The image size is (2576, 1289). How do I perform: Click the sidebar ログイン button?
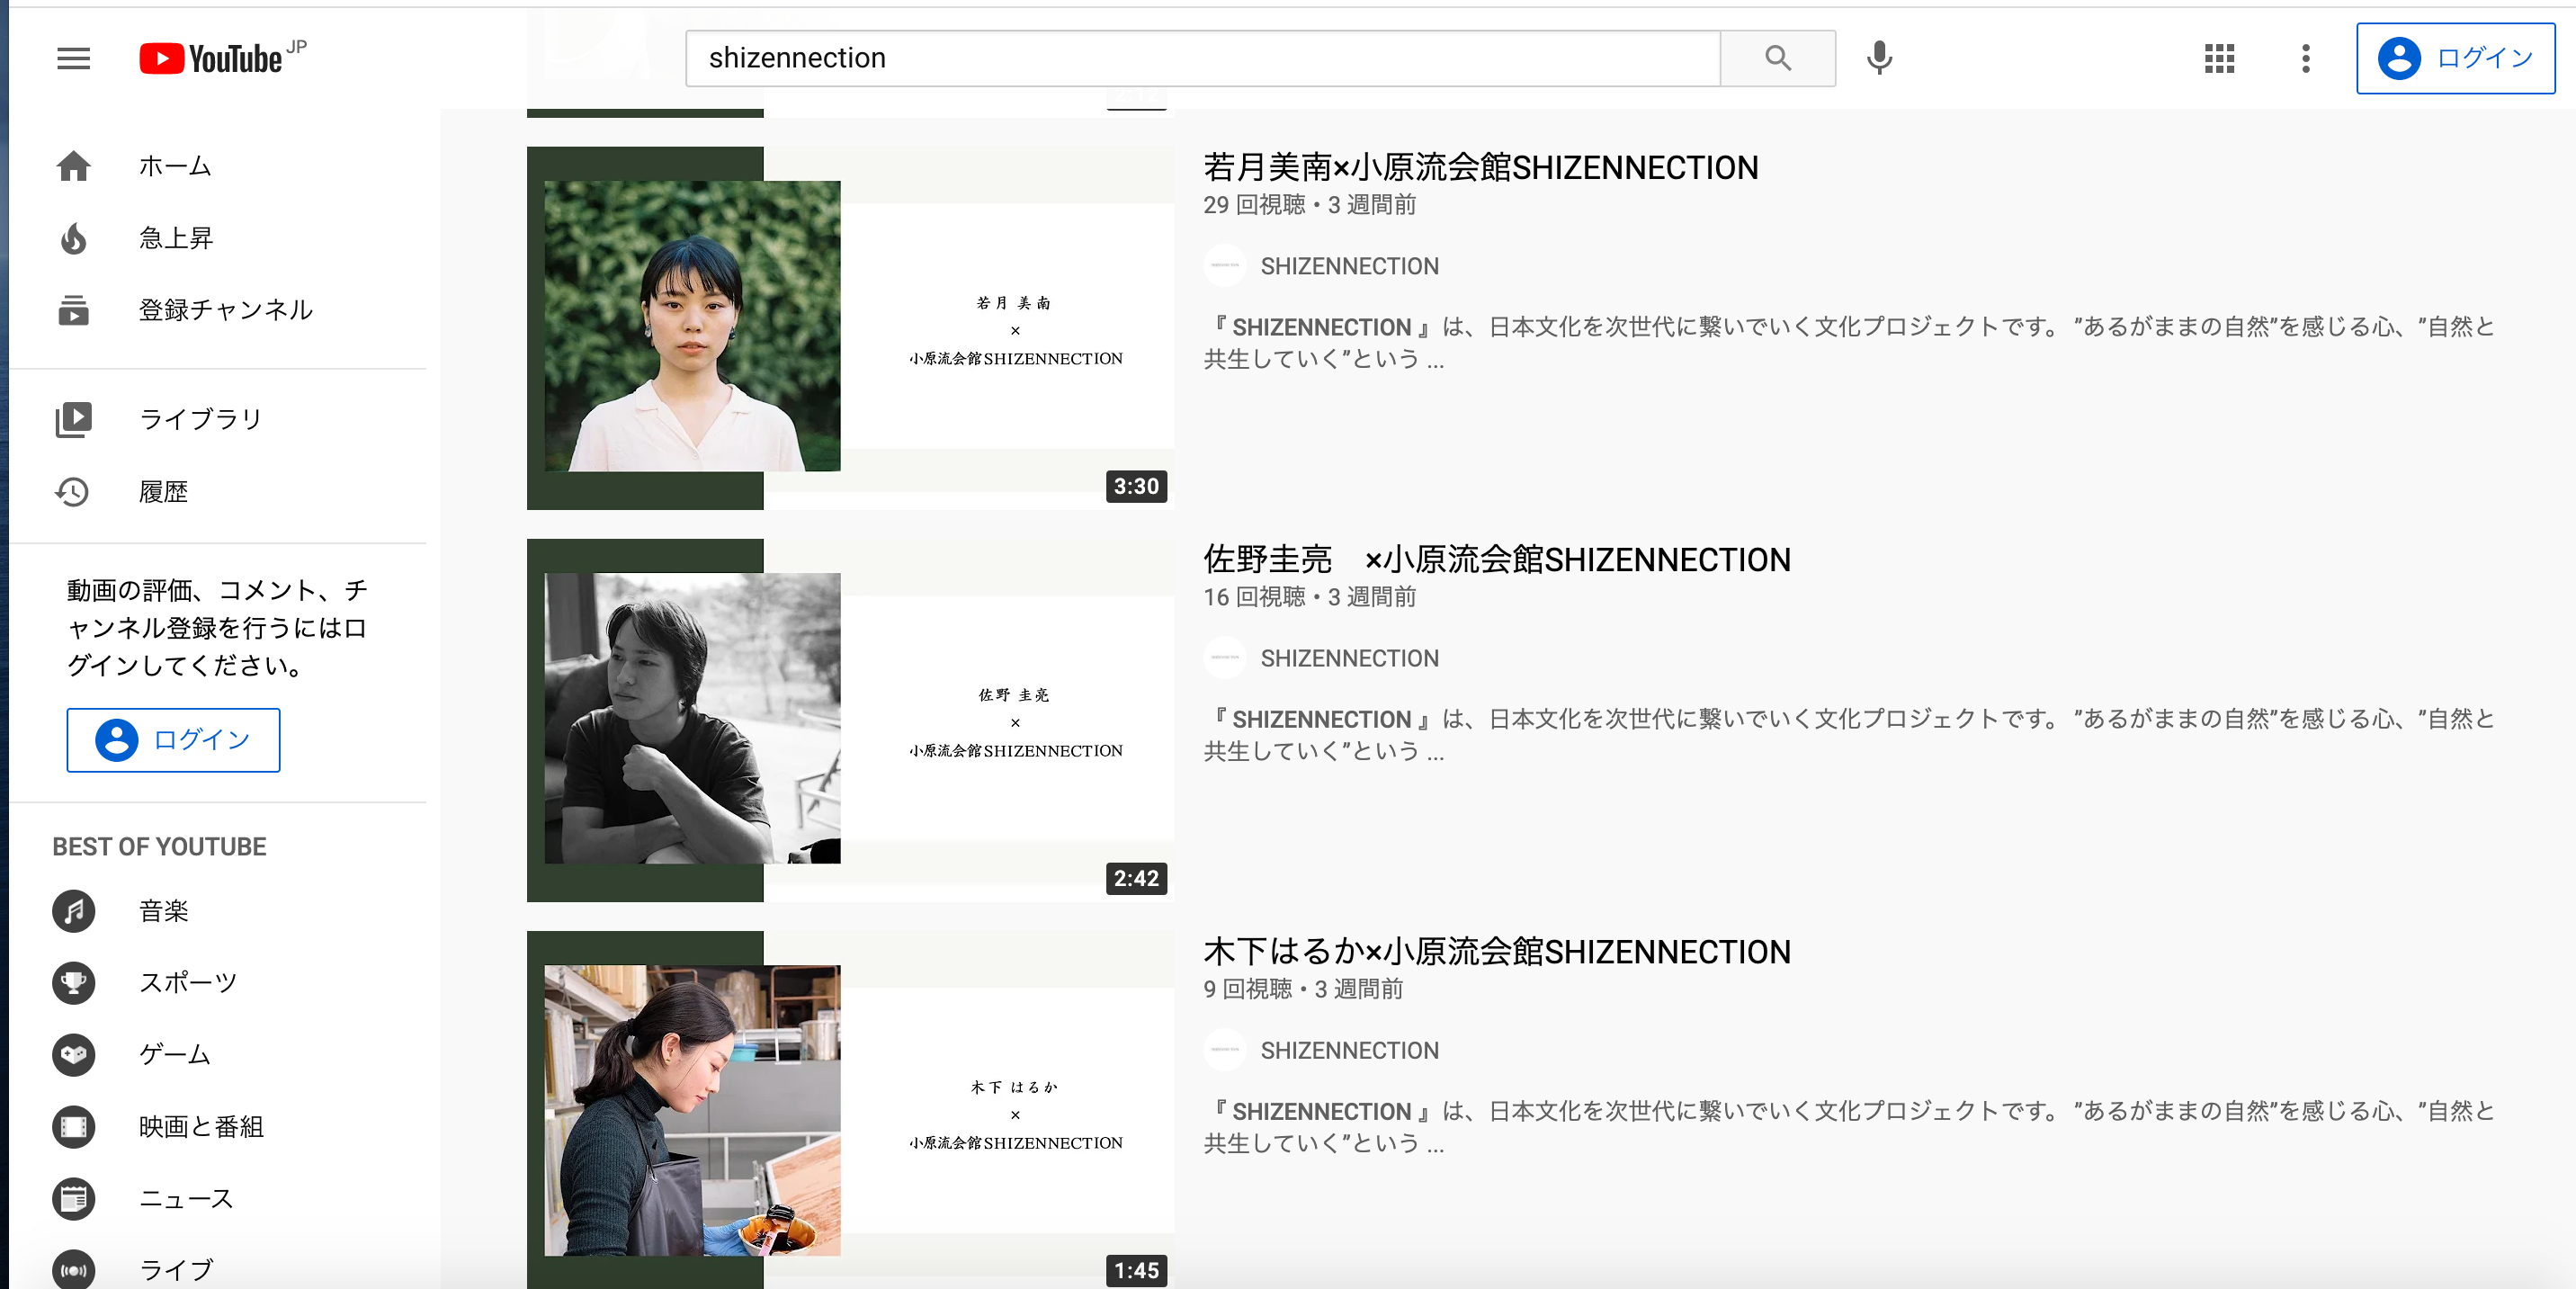pos(173,740)
